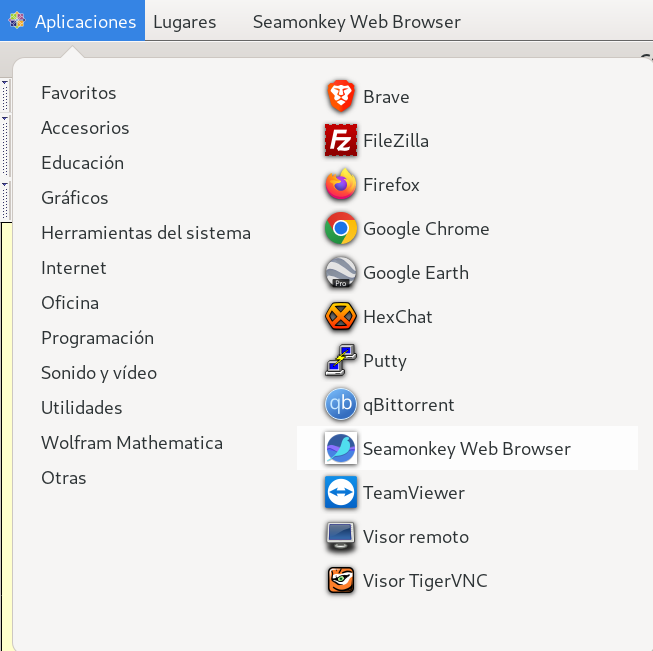Click the Firefox fox icon

pyautogui.click(x=341, y=185)
